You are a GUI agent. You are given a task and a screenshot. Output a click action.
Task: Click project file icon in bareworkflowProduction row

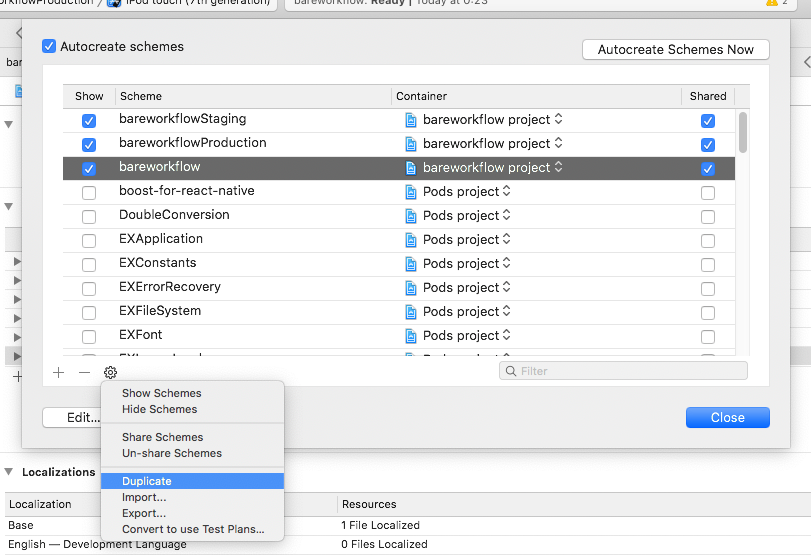pos(411,144)
